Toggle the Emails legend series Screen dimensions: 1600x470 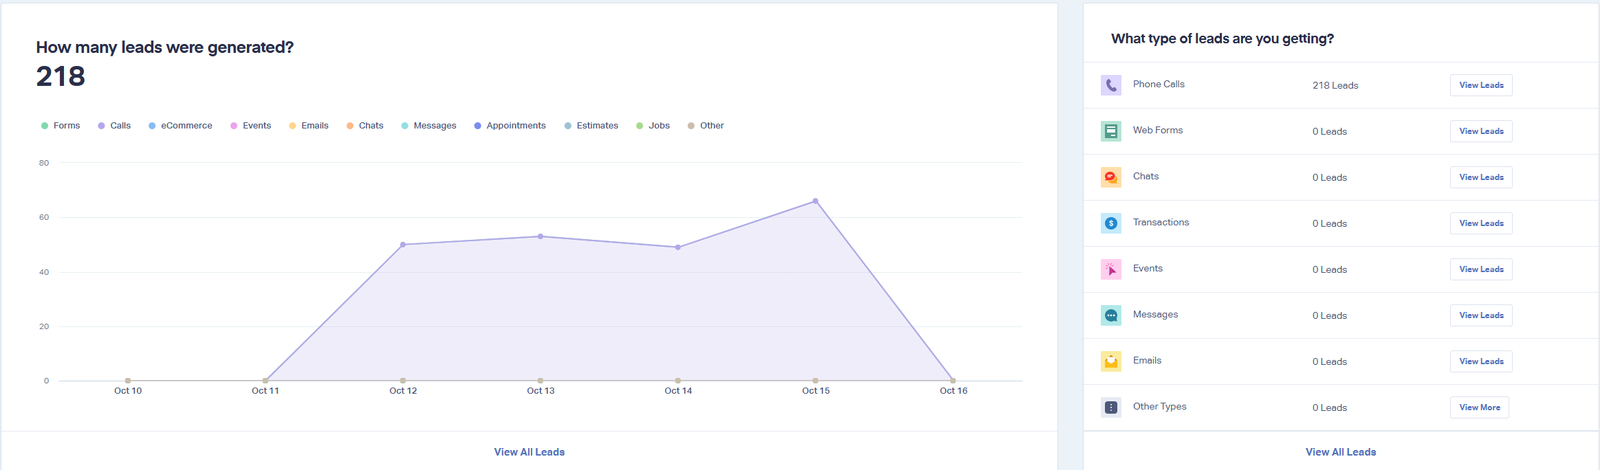309,126
